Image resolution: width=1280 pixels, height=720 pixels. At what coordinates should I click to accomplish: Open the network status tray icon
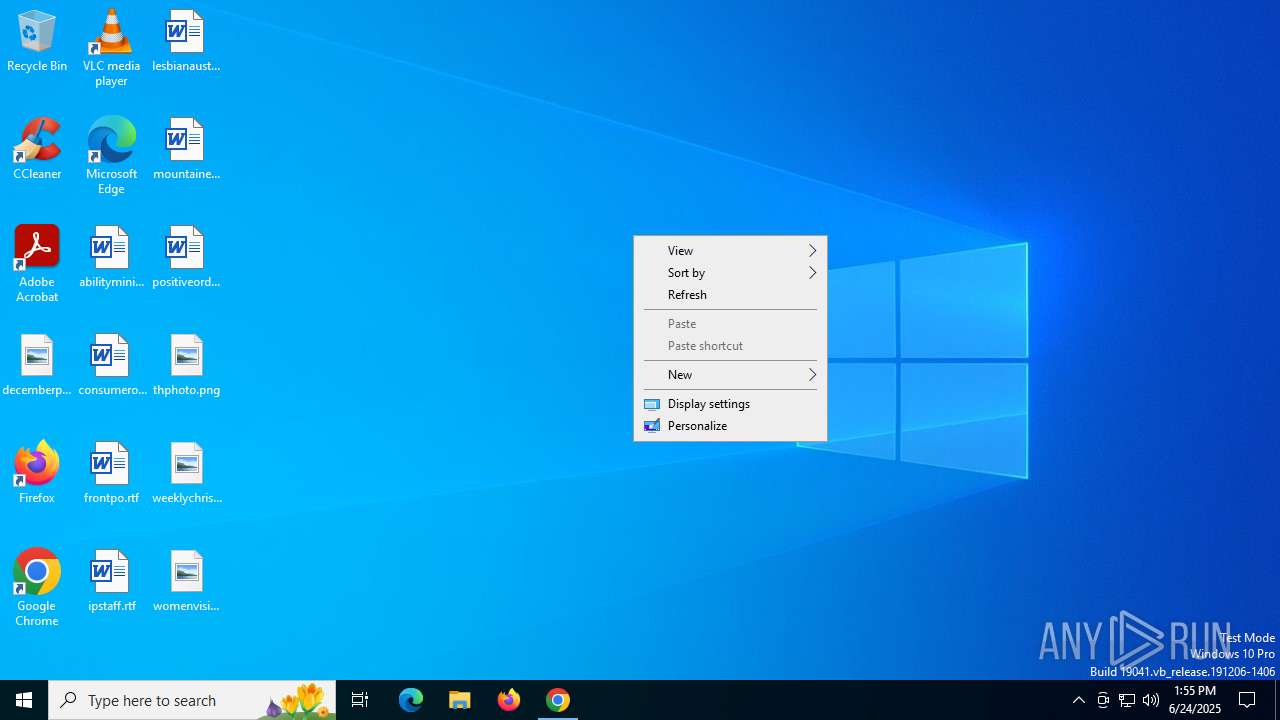[1127, 700]
